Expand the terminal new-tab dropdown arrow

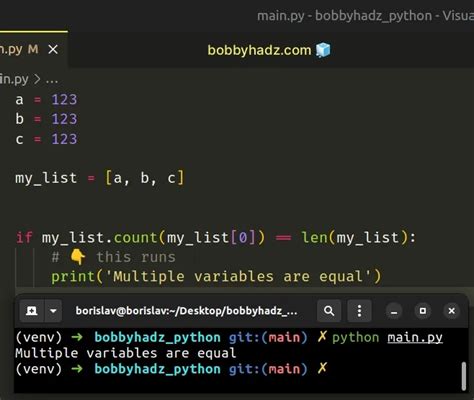click(x=53, y=311)
